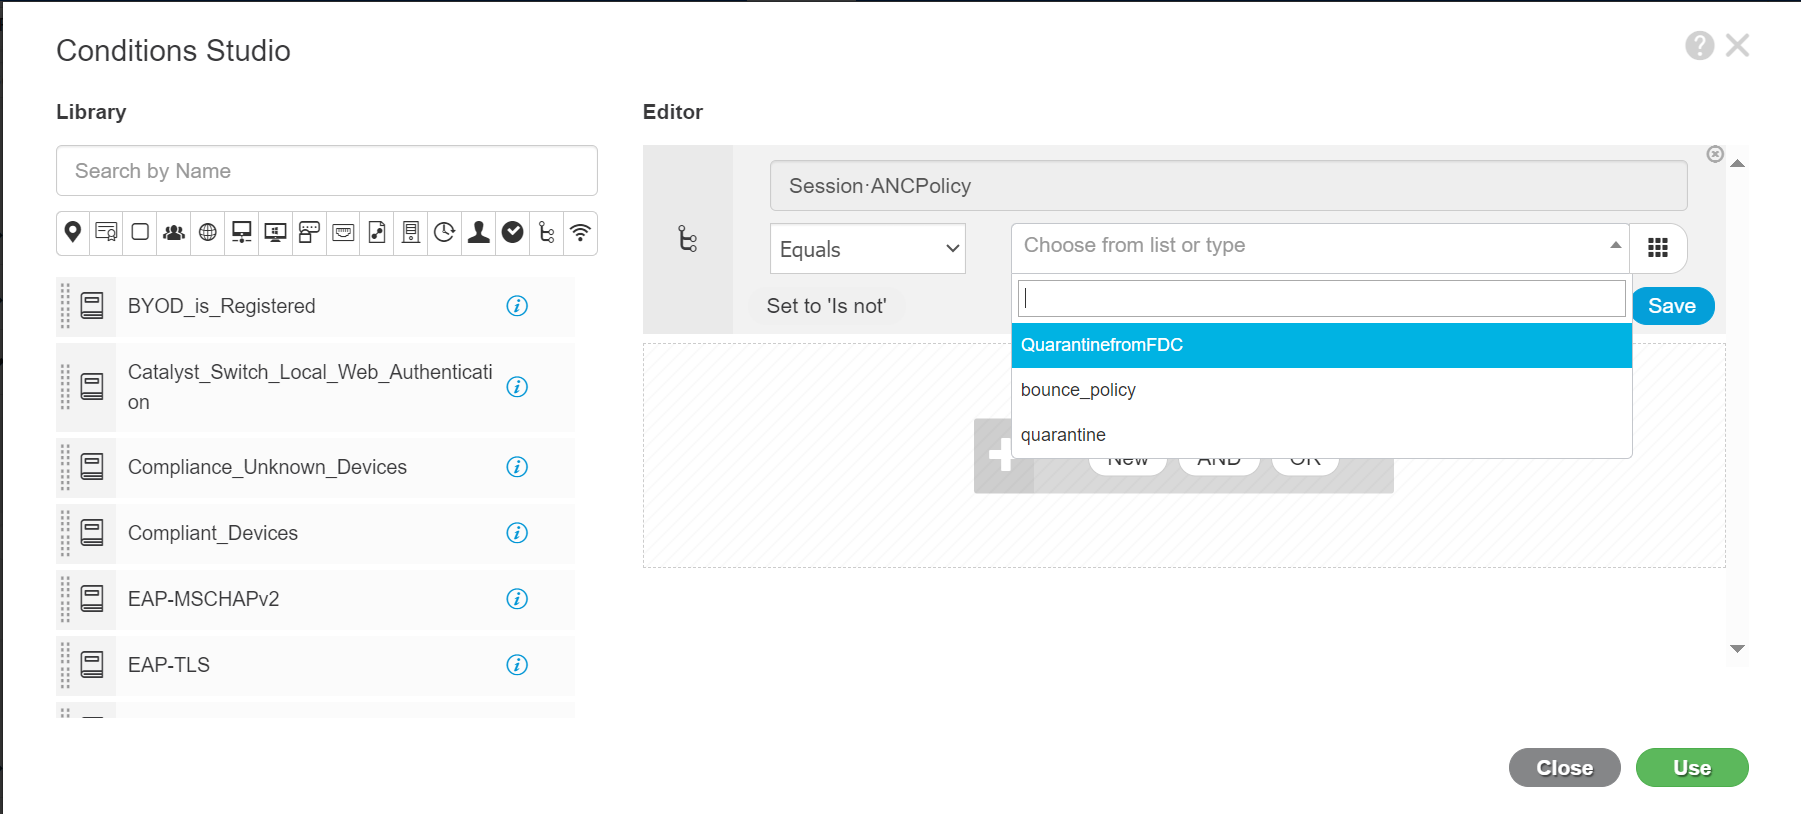Filter library by user group icon
Image resolution: width=1801 pixels, height=814 pixels.
(x=174, y=232)
